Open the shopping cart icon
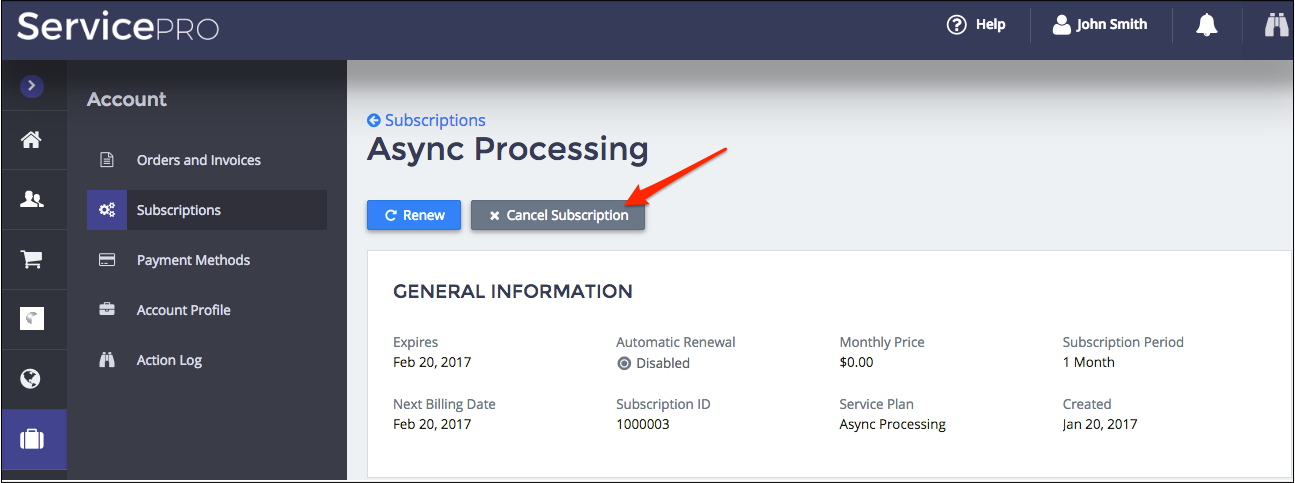The image size is (1295, 483). [x=32, y=259]
